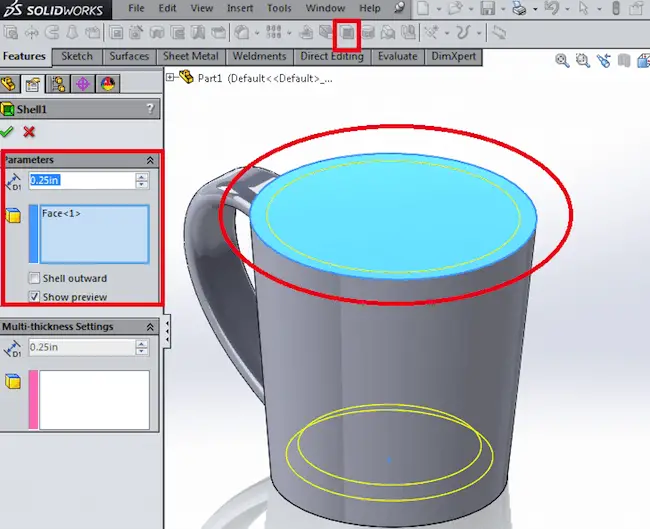Collapse the Parameters section
Viewport: 650px width, 529px height.
coord(150,160)
